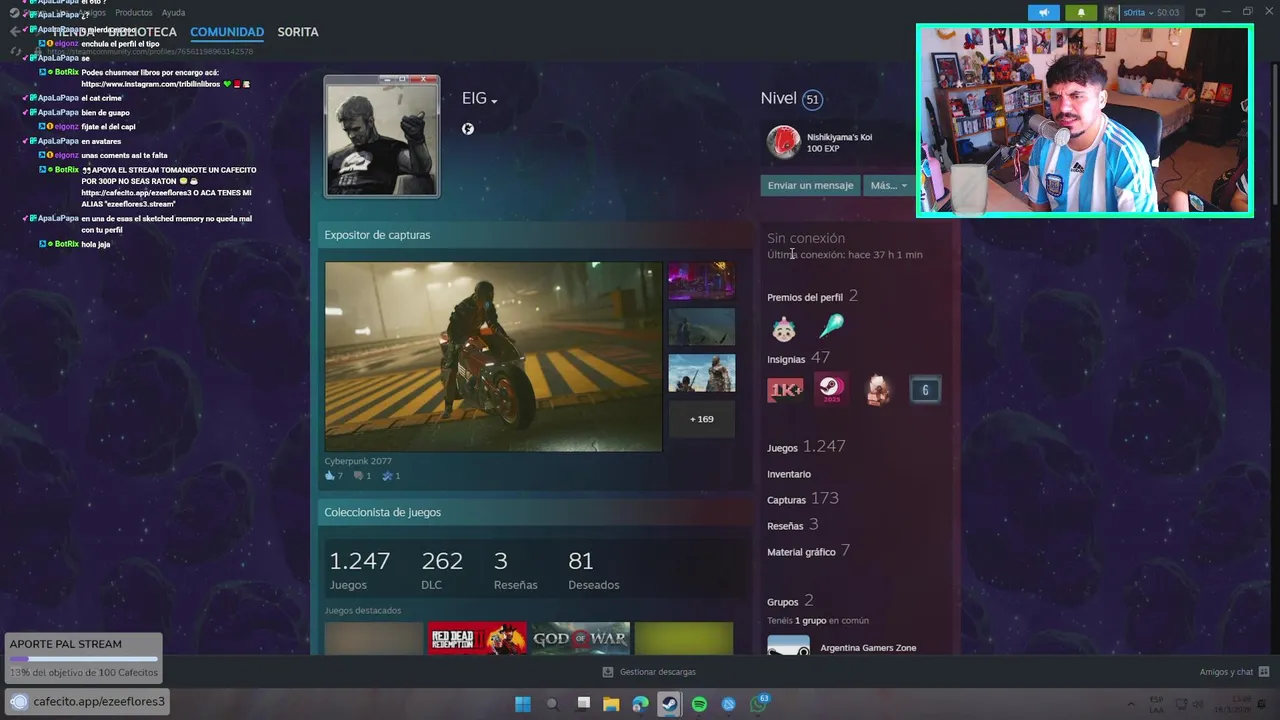The width and height of the screenshot is (1280, 720).
Task: Open the Insignias 47 link
Action: pos(798,358)
